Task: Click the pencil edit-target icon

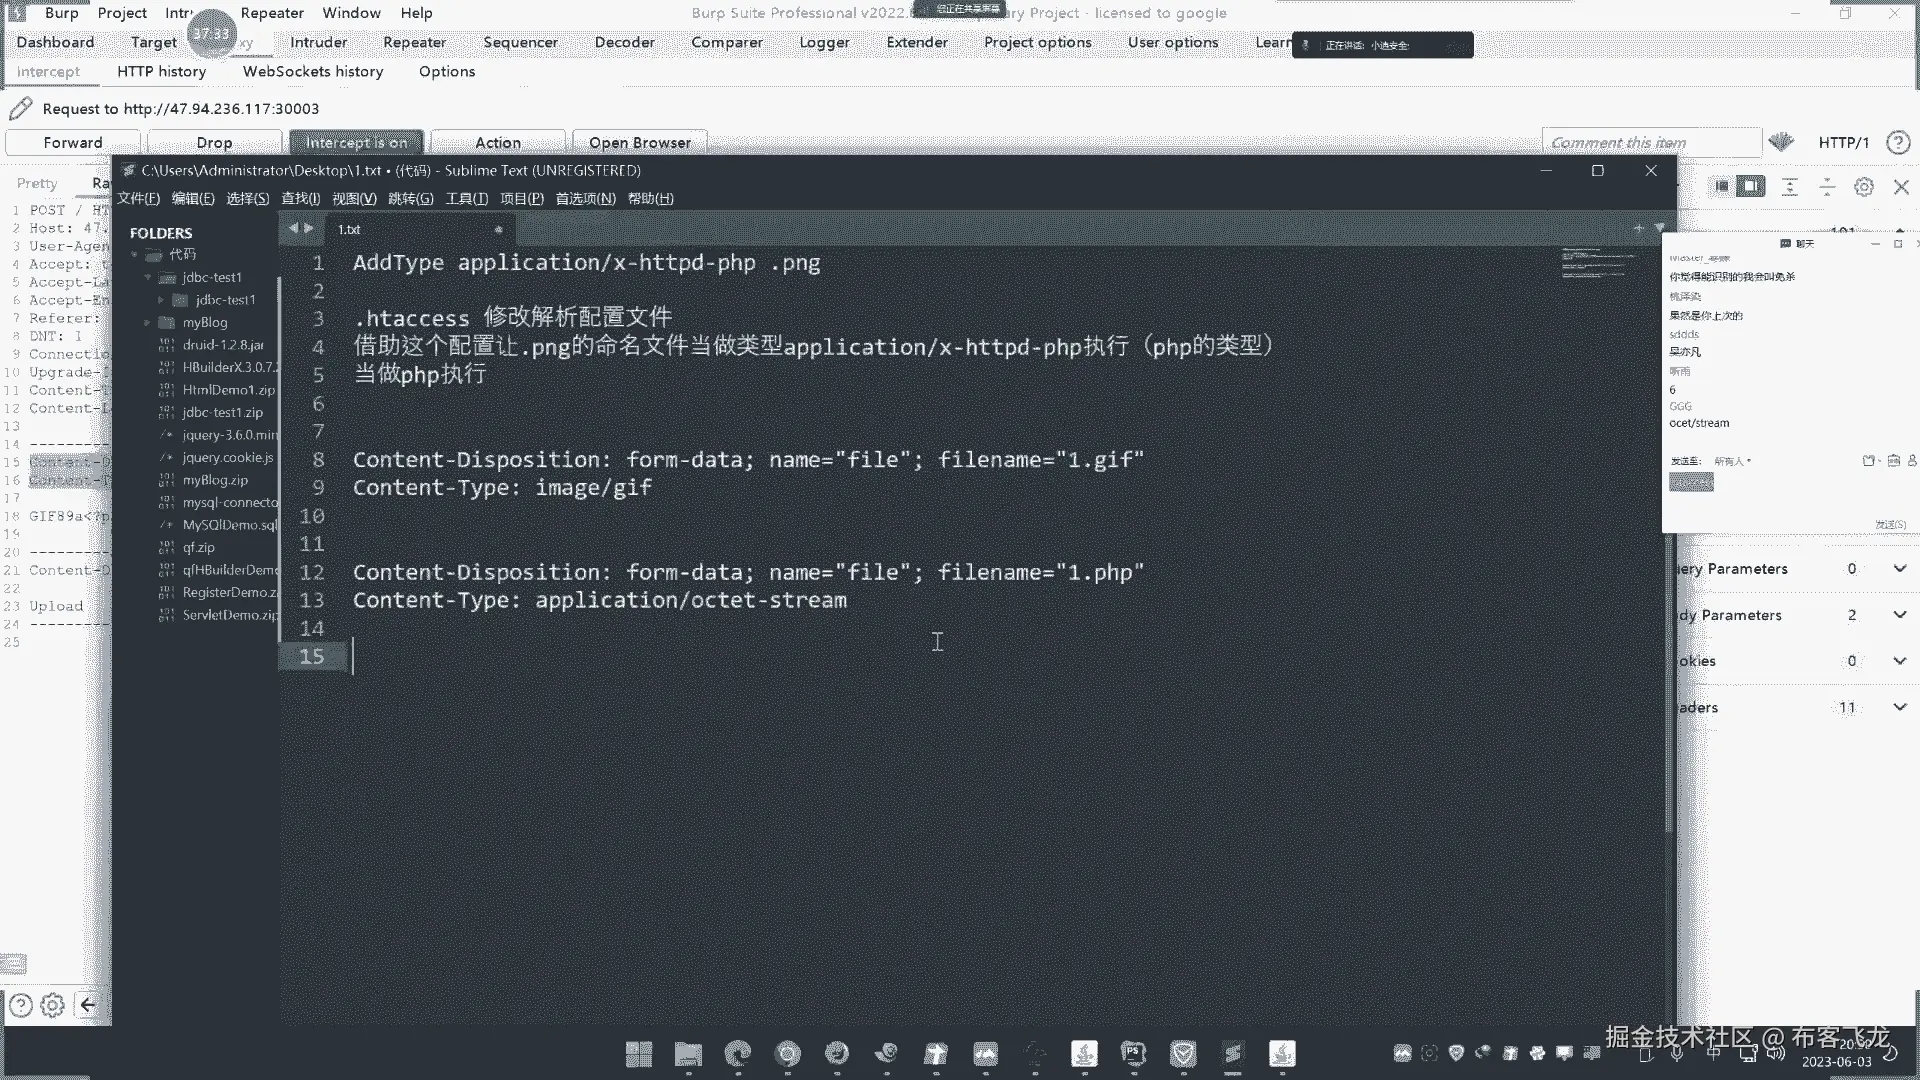Action: click(20, 108)
